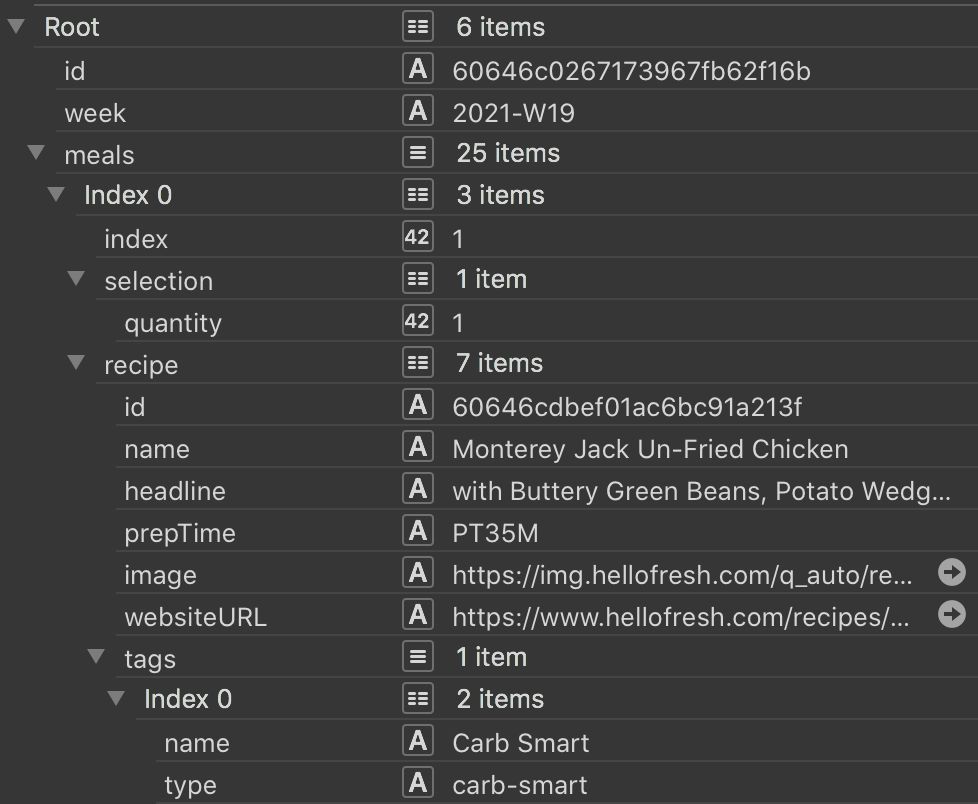Select the websiteURL key label
The height and width of the screenshot is (804, 978).
pyautogui.click(x=195, y=617)
